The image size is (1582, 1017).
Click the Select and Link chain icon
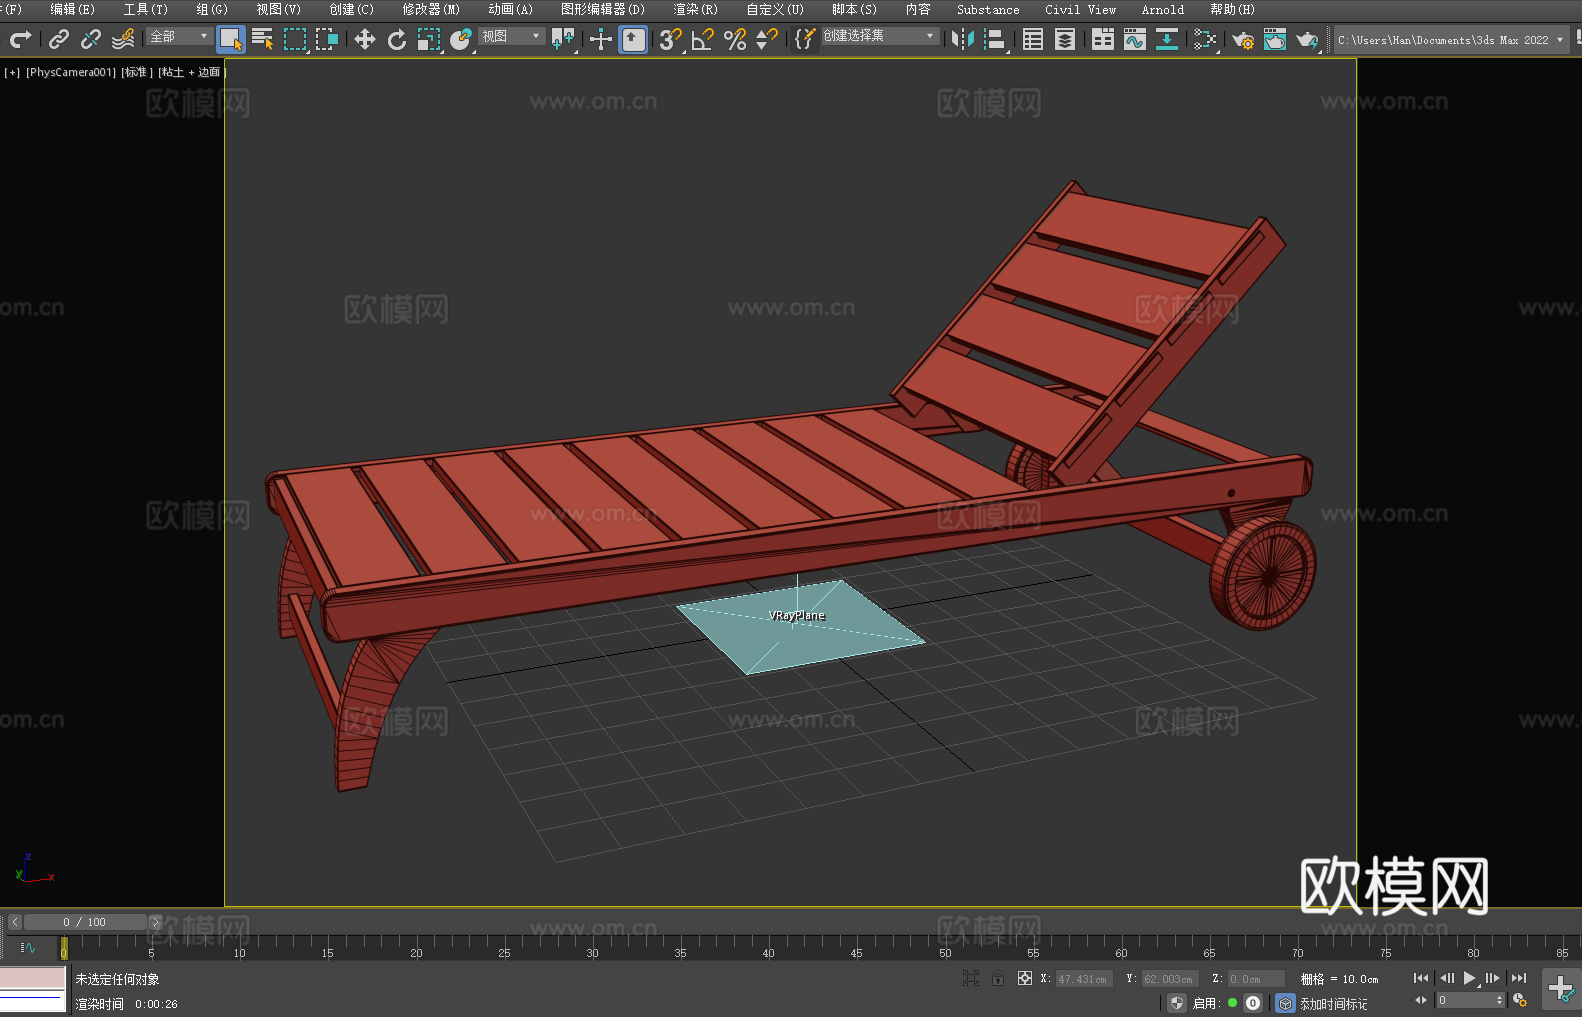tap(59, 39)
